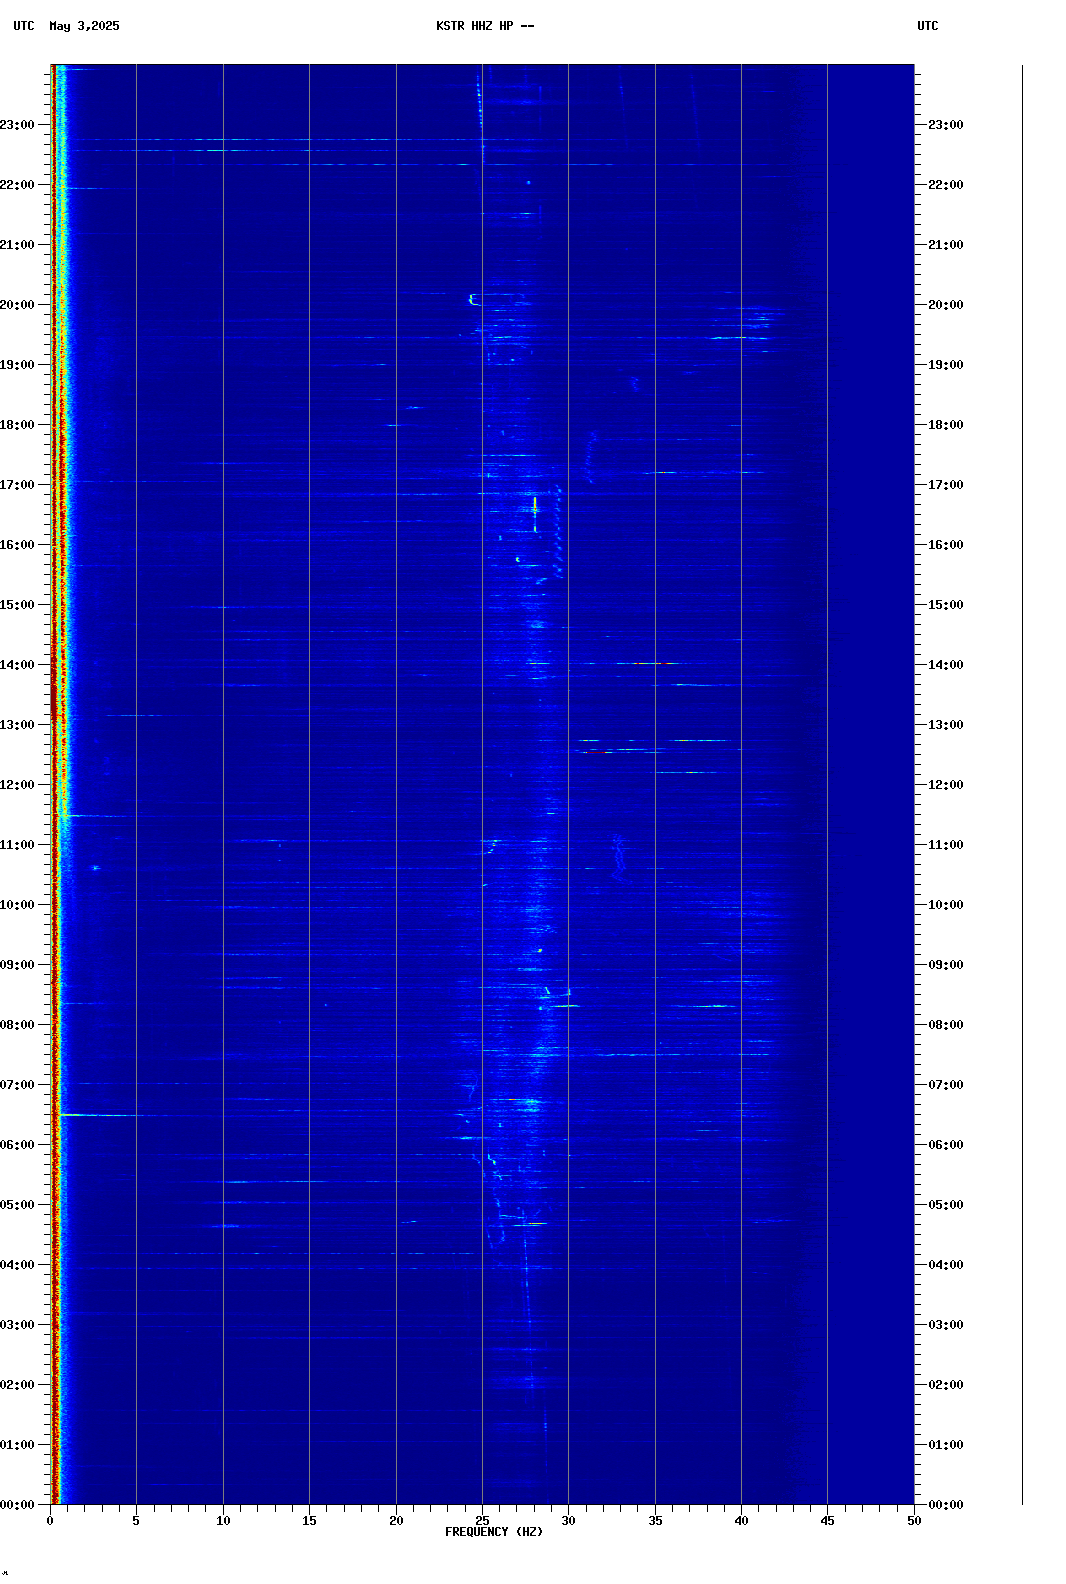Click the left-axis '06:00' time label
The width and height of the screenshot is (1066, 1584).
pyautogui.click(x=17, y=1145)
